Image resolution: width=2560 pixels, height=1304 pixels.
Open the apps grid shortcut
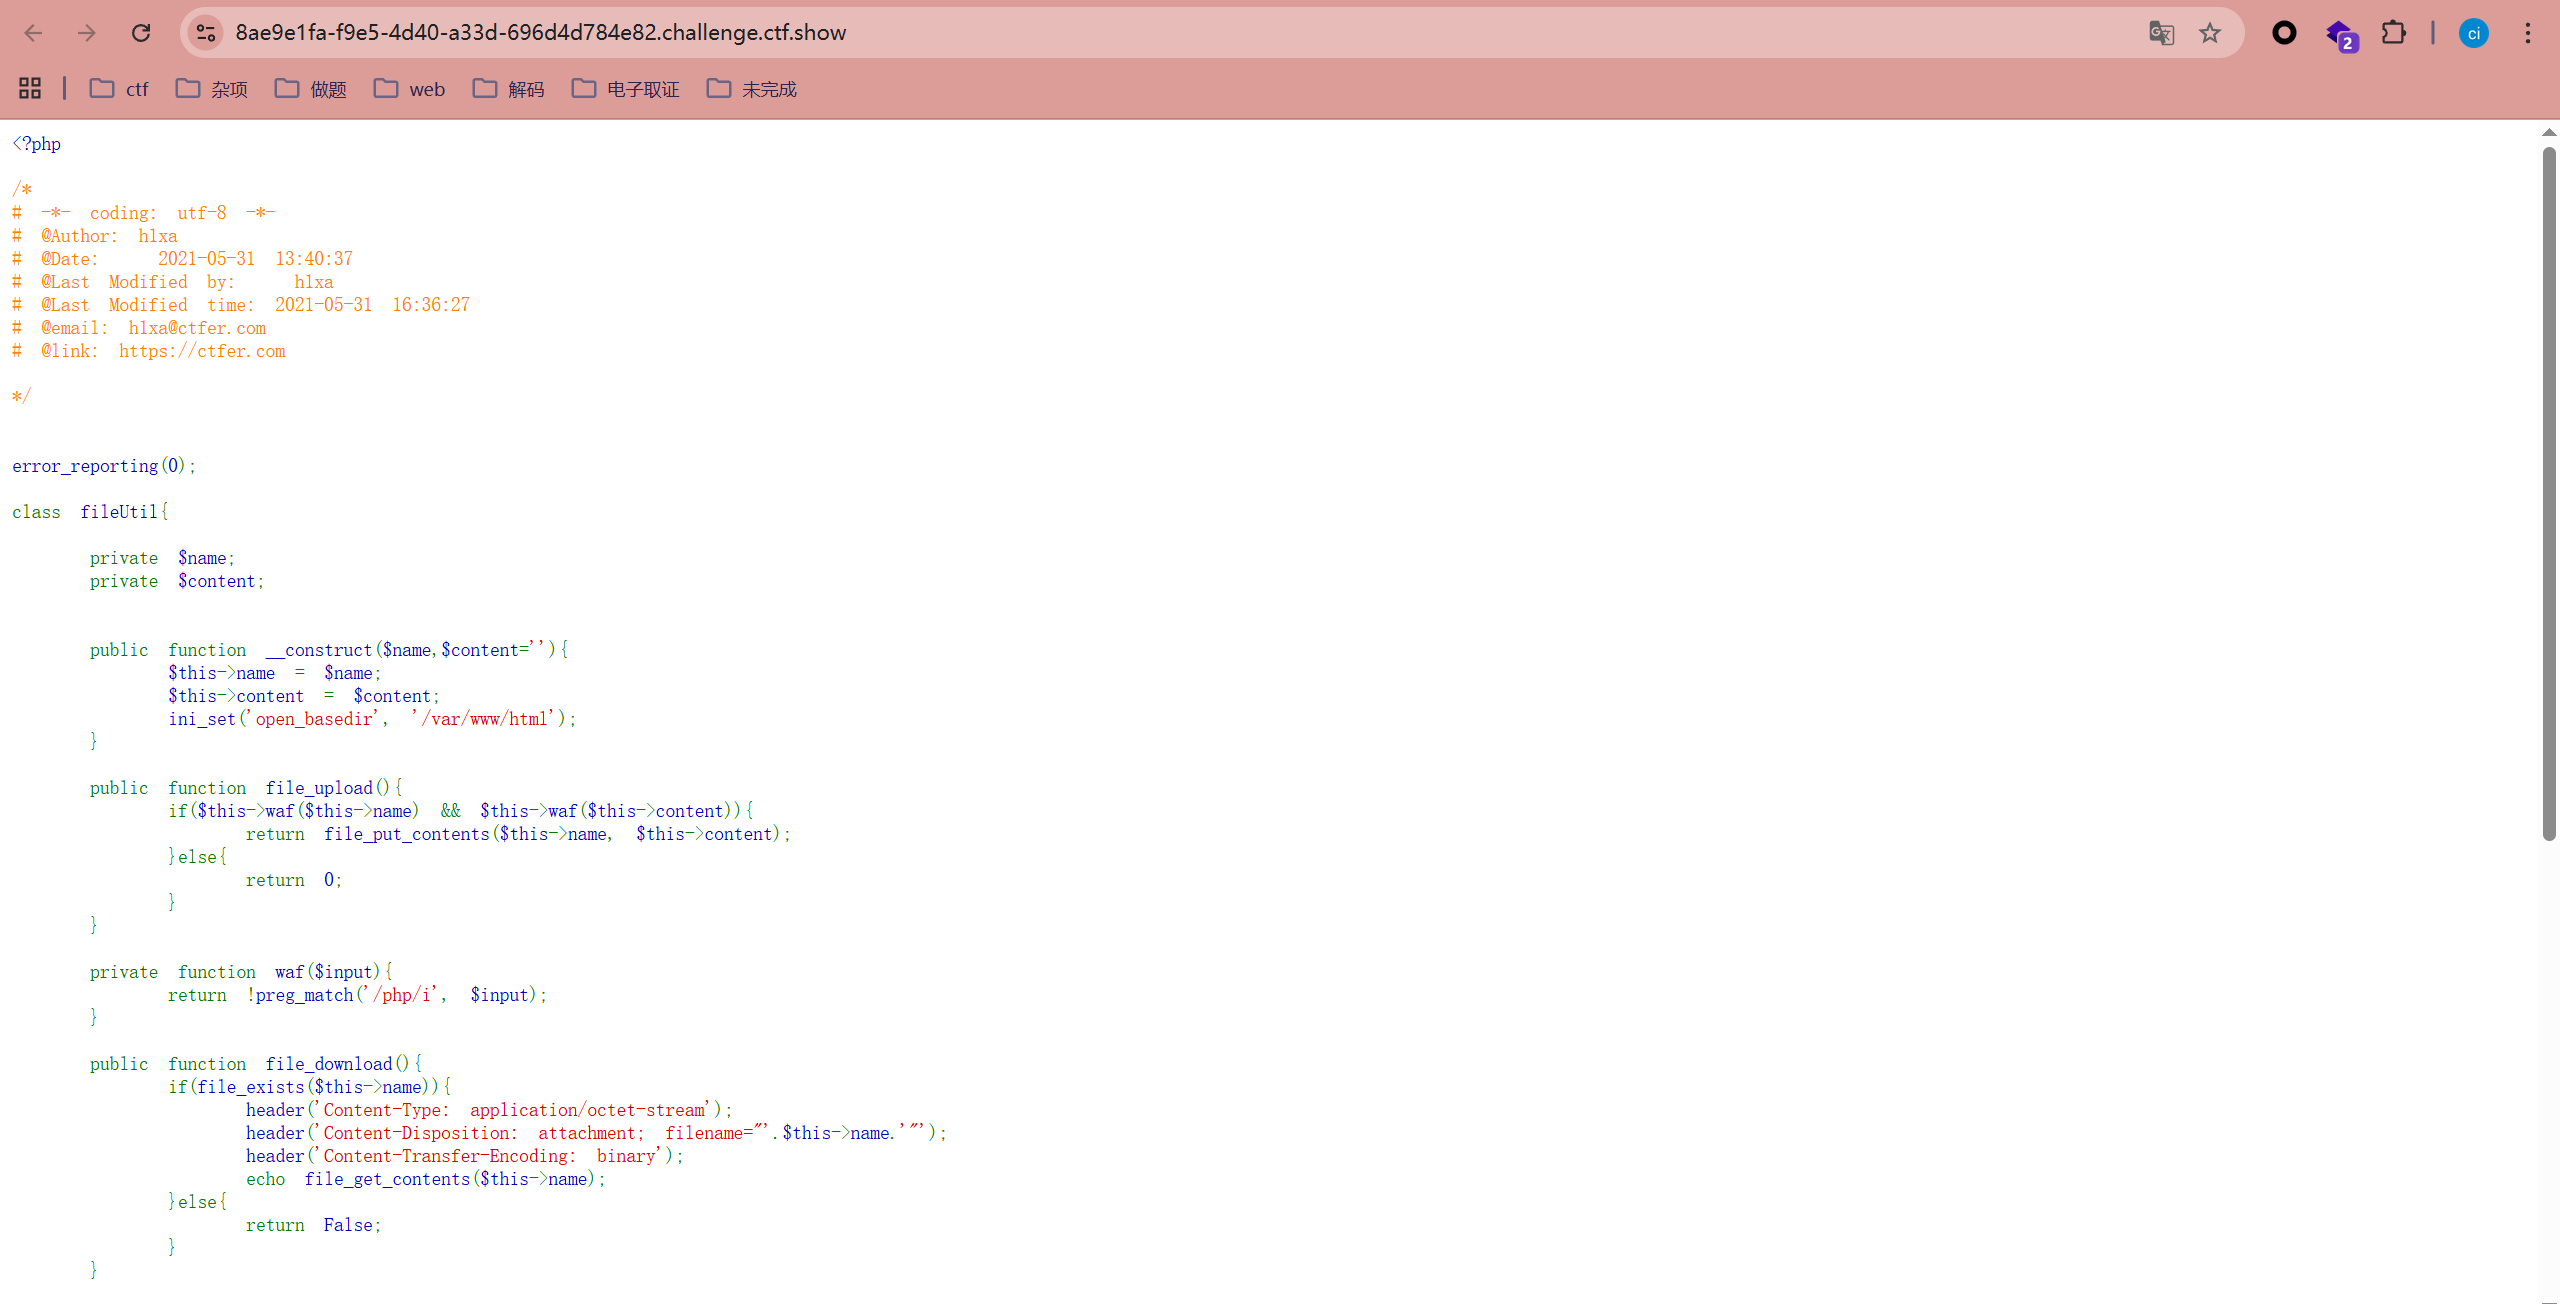click(x=30, y=89)
